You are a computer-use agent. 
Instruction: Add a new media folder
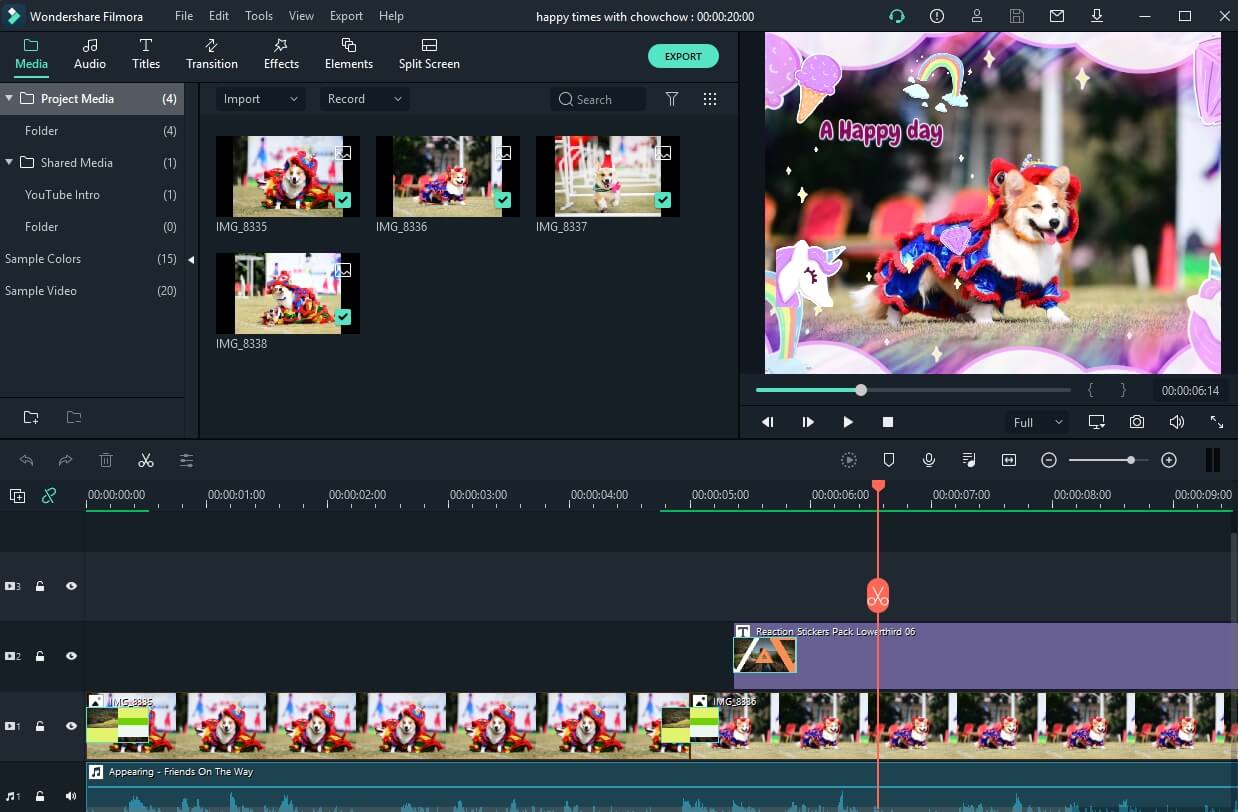pyautogui.click(x=31, y=417)
